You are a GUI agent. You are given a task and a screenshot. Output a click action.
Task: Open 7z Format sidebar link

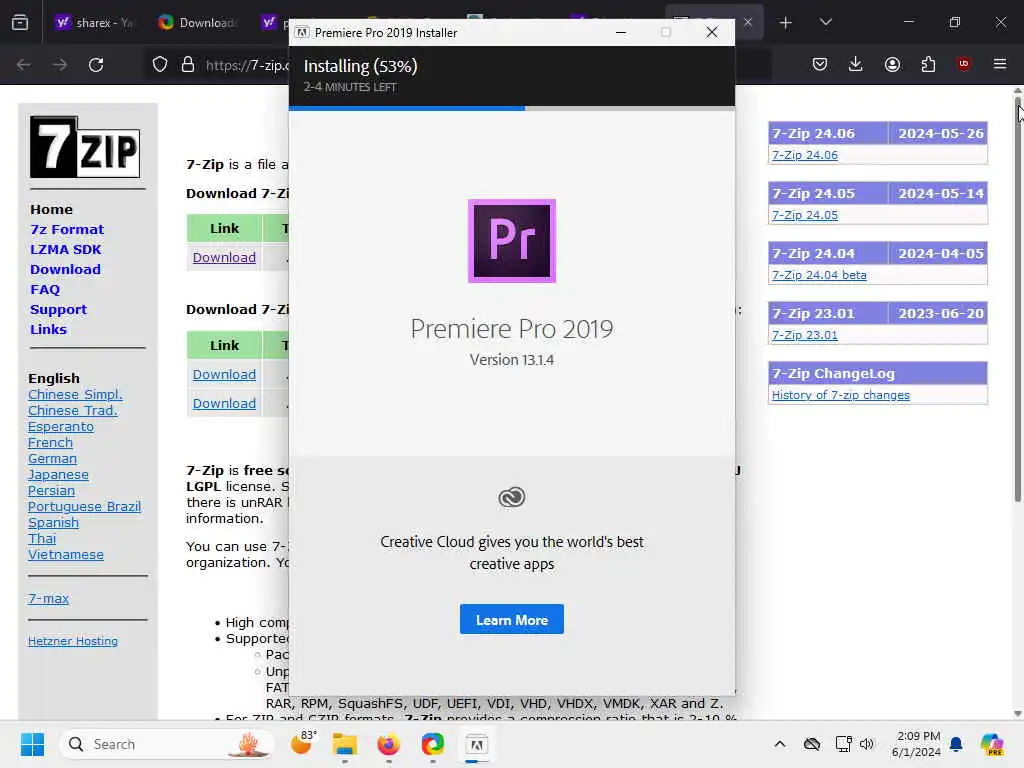pos(67,230)
